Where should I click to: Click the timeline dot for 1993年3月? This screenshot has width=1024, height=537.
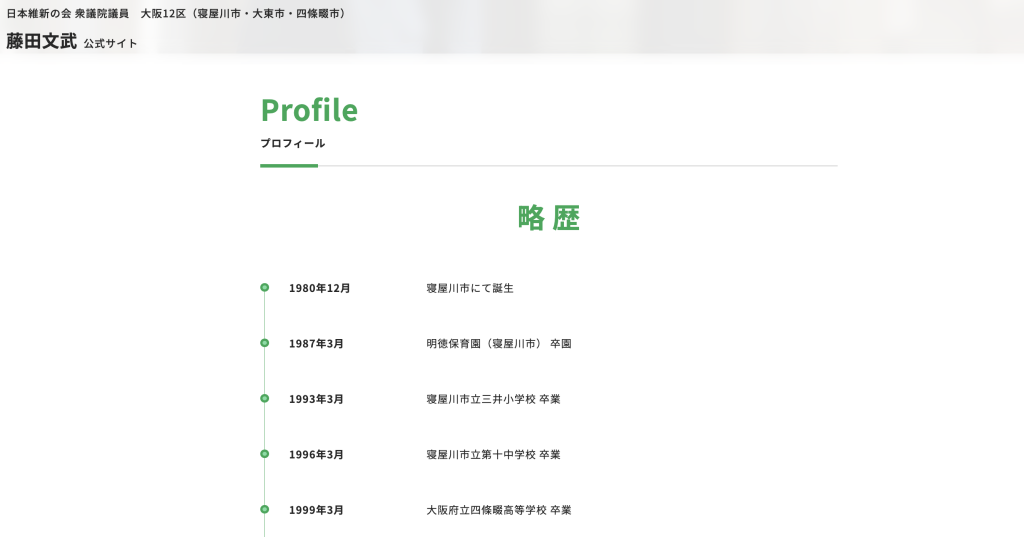coord(265,398)
